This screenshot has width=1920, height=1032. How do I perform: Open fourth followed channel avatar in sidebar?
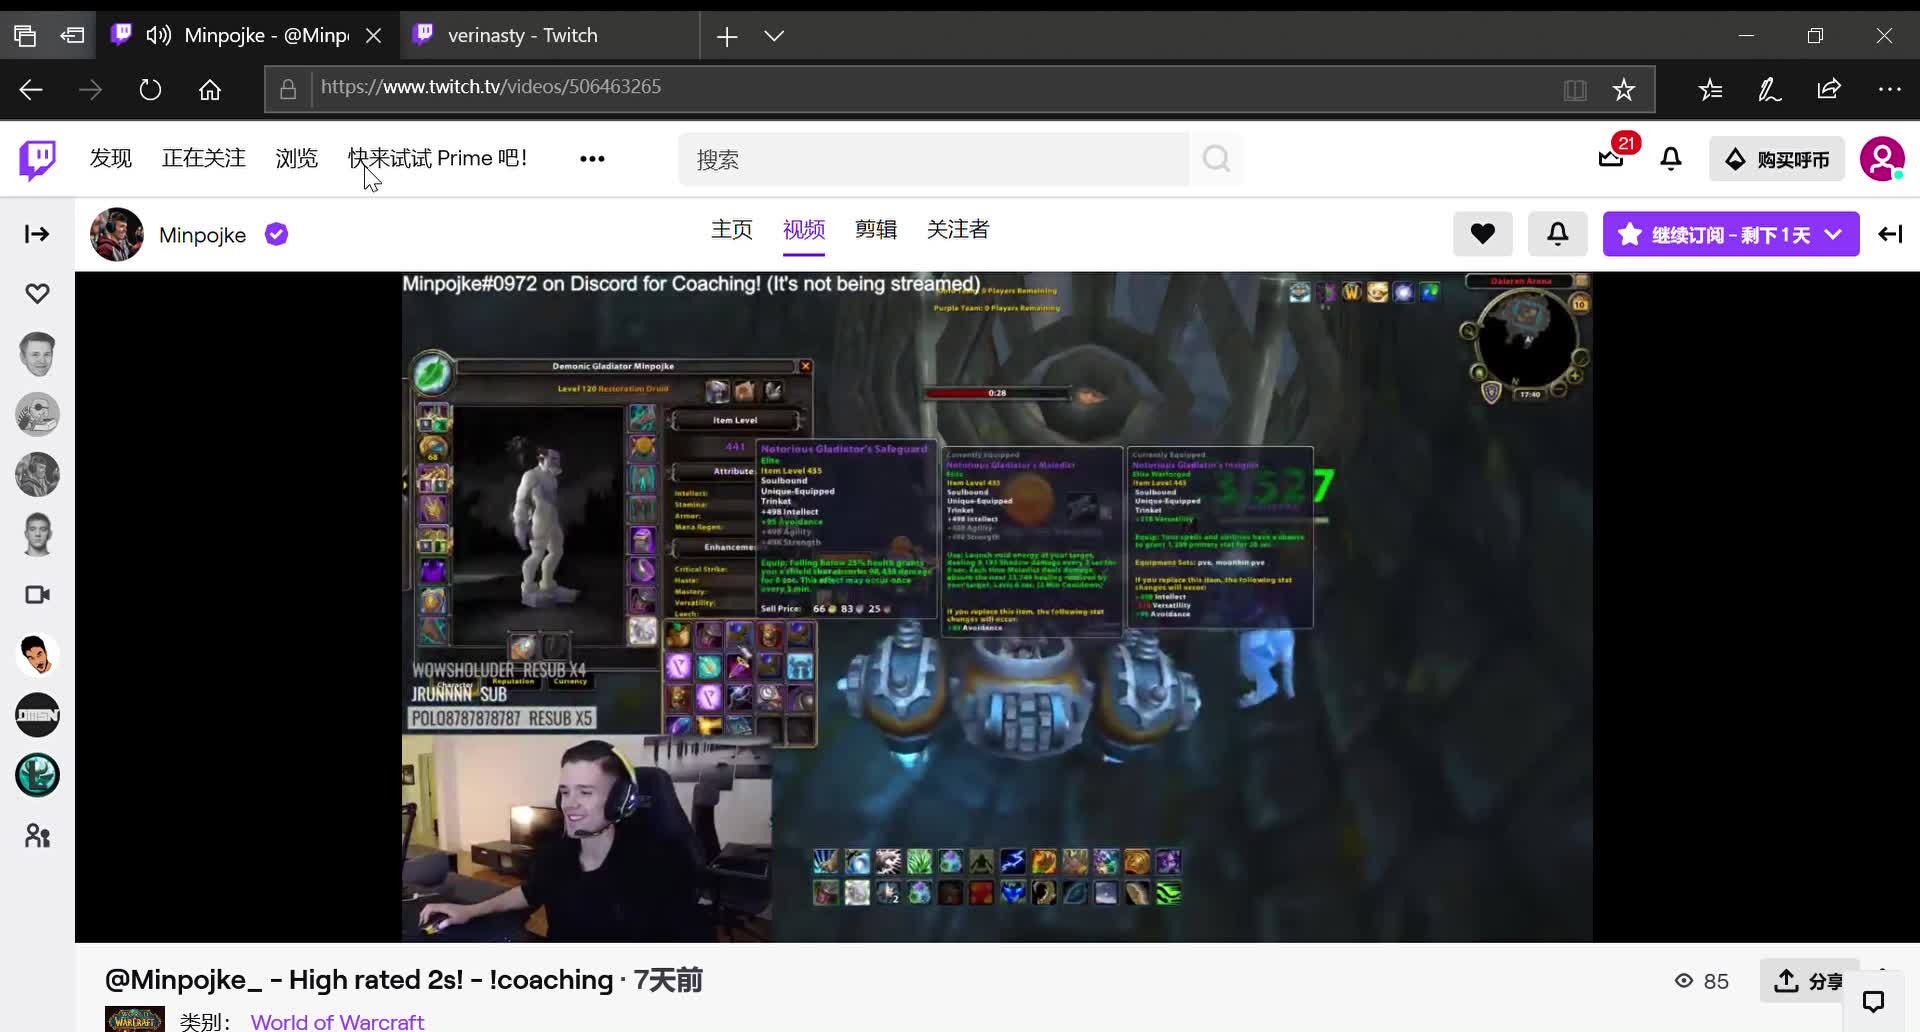coord(37,534)
